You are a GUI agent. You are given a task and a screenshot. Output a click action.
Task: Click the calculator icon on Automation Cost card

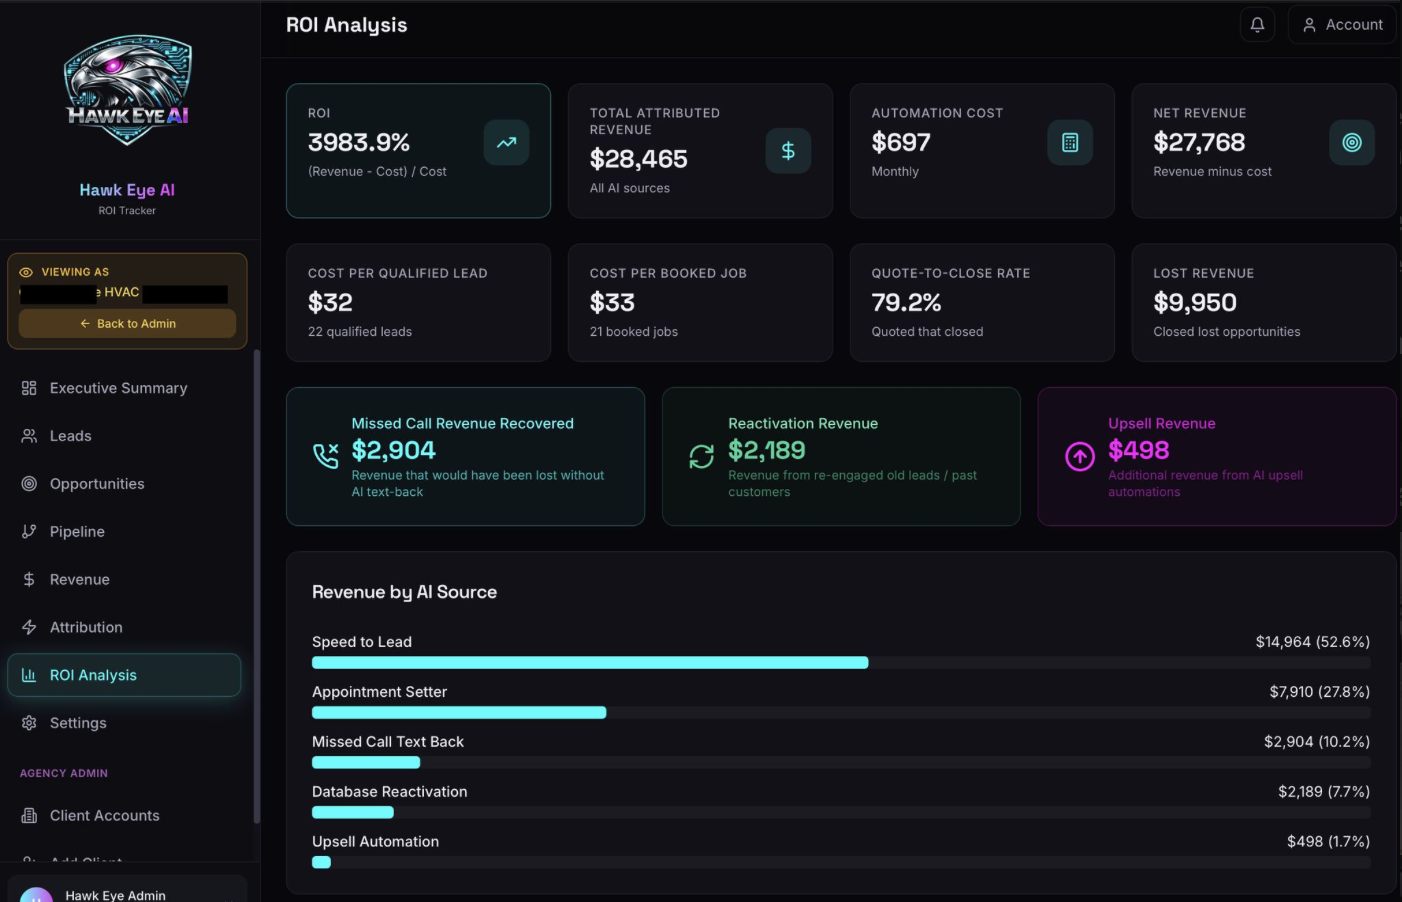tap(1070, 142)
